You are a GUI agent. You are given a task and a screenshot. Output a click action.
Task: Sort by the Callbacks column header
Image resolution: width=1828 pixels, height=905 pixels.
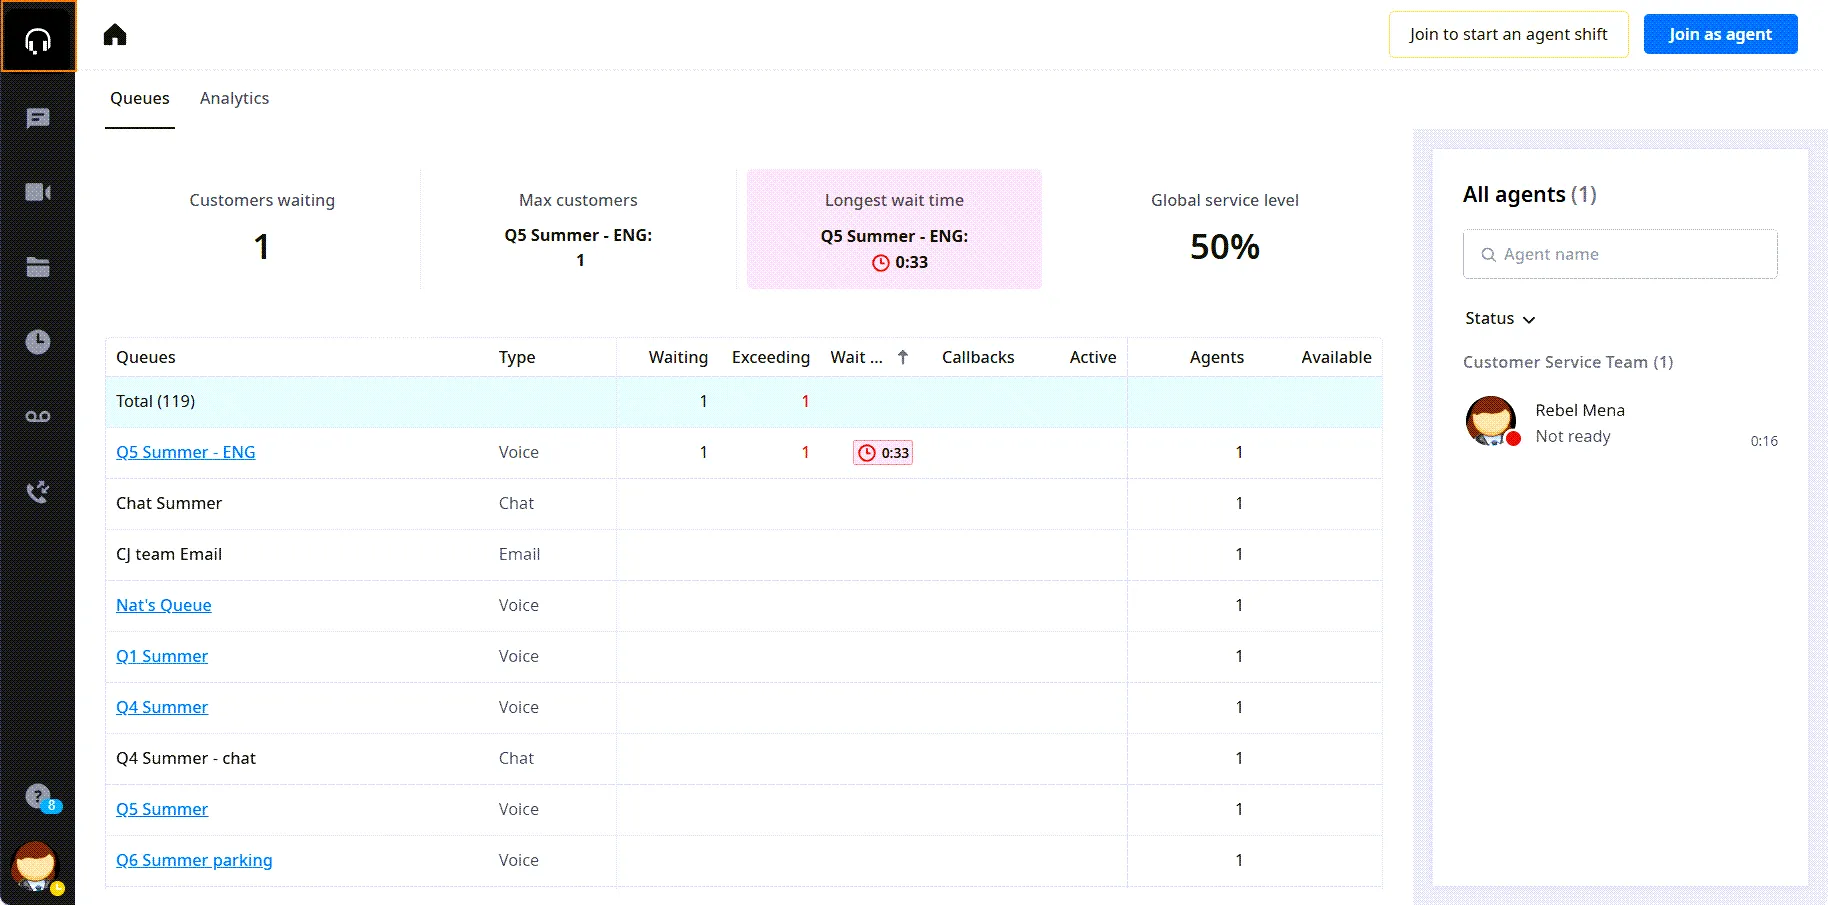click(978, 357)
